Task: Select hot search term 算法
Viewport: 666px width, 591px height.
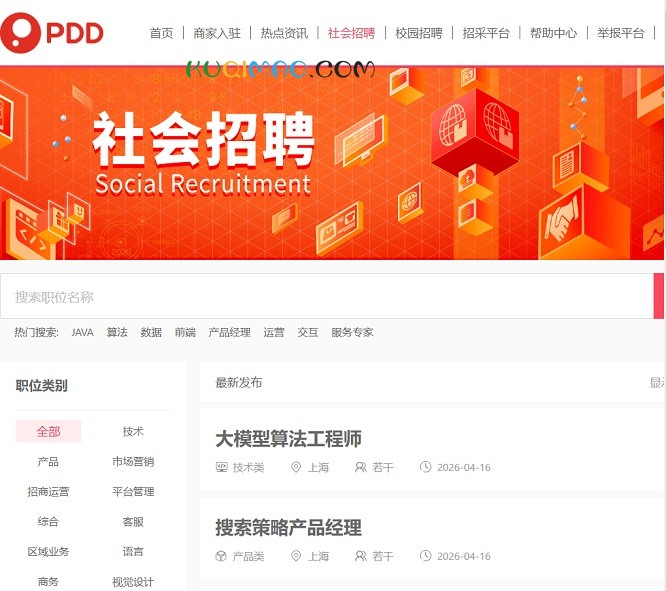Action: 117,332
